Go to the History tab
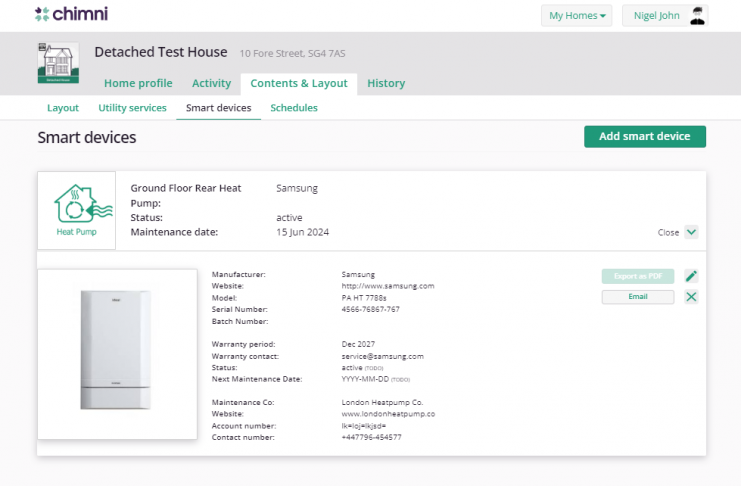Viewport: 741px width, 486px height. [x=386, y=84]
